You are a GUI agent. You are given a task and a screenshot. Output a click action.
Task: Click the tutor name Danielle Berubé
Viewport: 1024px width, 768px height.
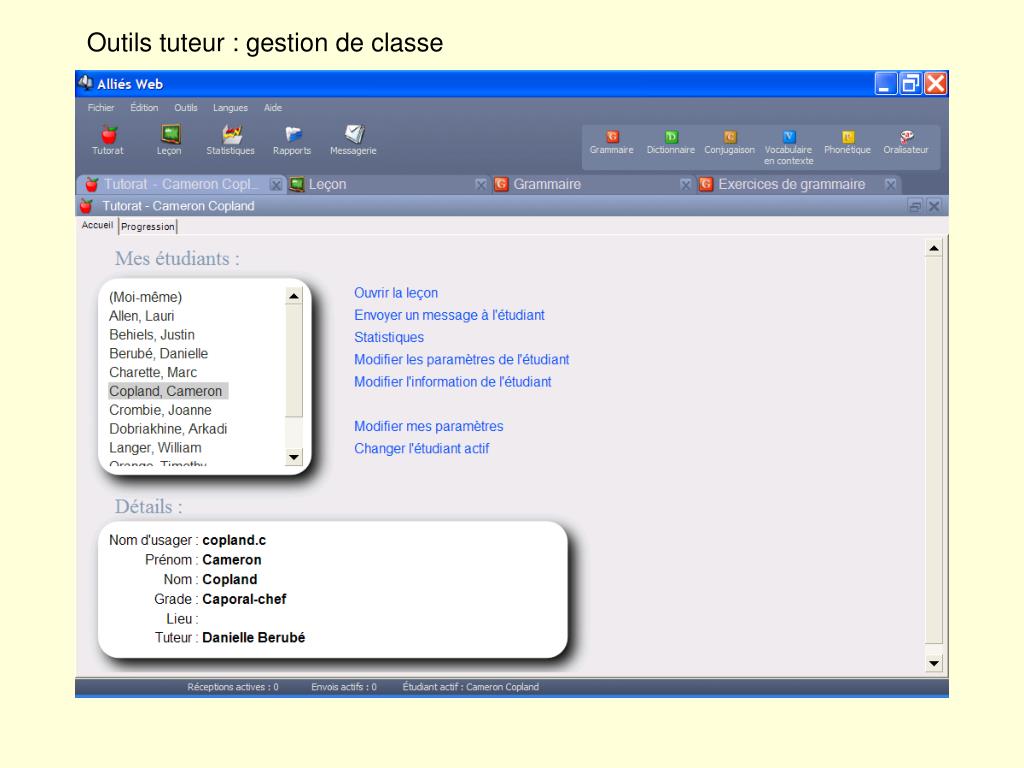[x=253, y=638]
